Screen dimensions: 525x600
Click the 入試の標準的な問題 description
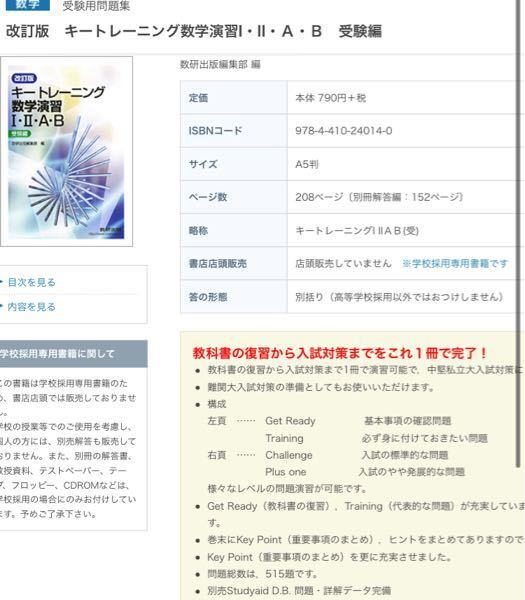click(x=405, y=455)
